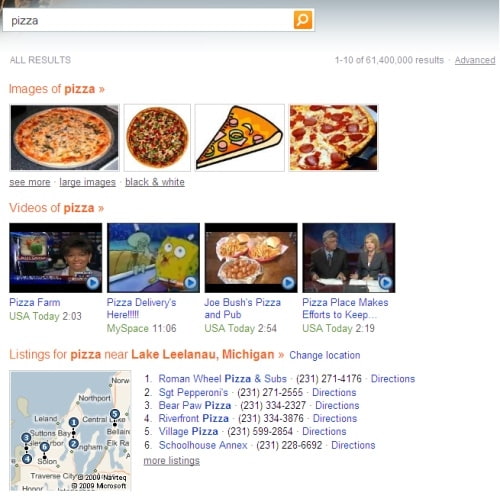The height and width of the screenshot is (499, 500).
Task: Select map marker number 3
Action: pos(26,437)
